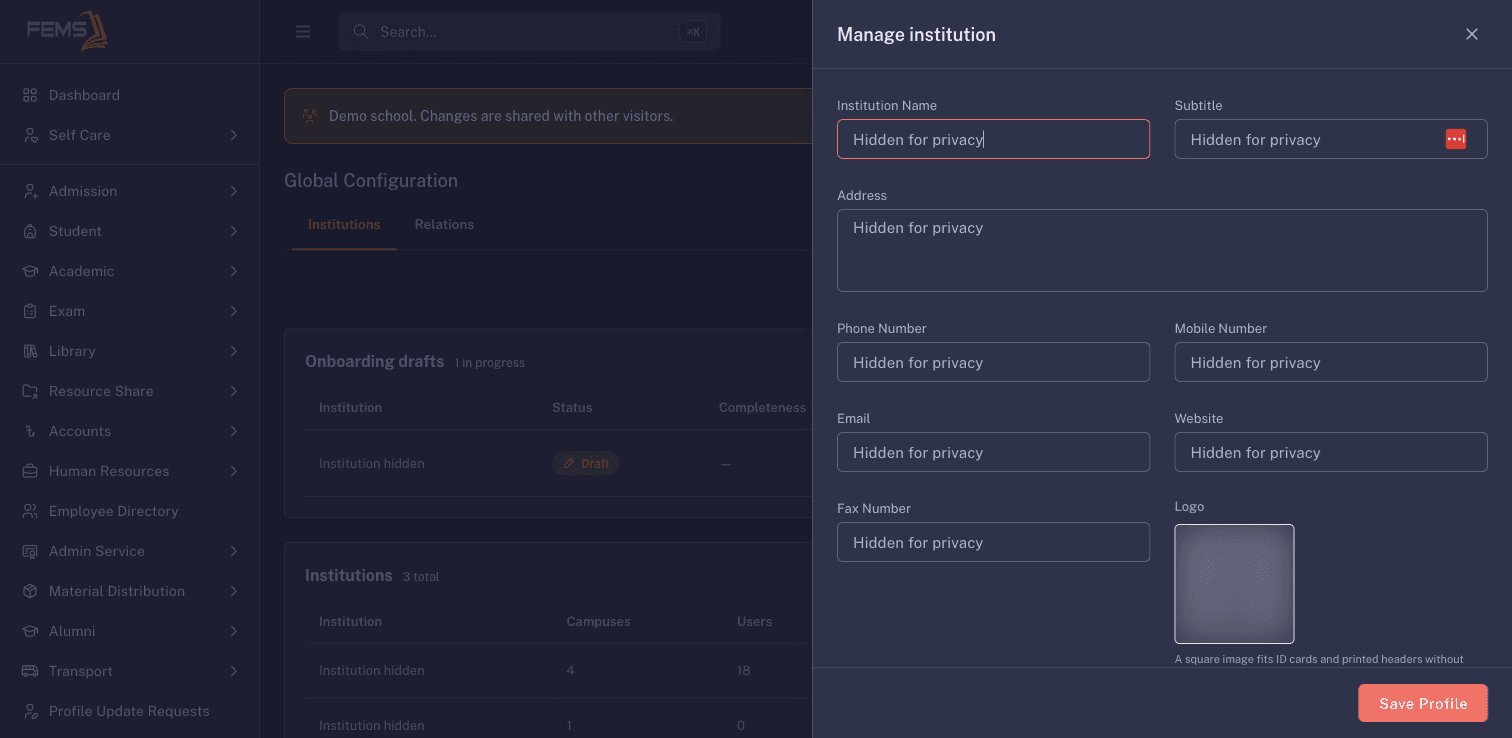This screenshot has width=1512, height=738.
Task: Click the FEMS logo
Action: click(x=67, y=30)
